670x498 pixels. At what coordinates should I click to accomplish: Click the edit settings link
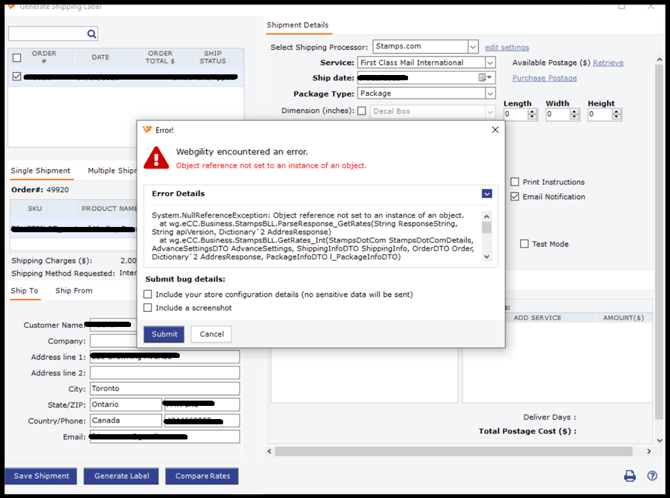pos(507,47)
